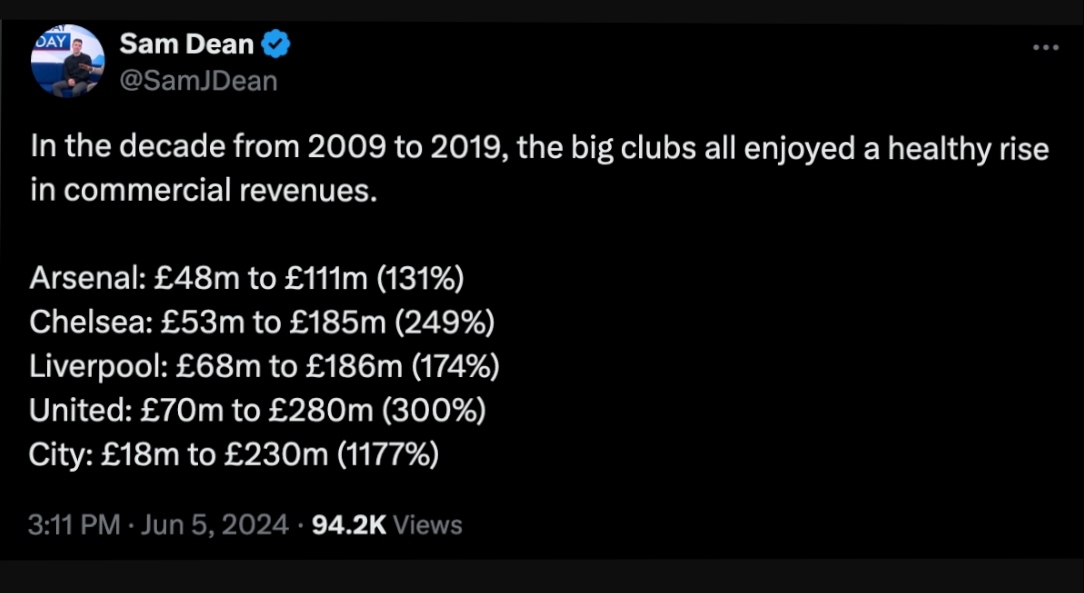The width and height of the screenshot is (1084, 593).
Task: Click the 300% figure in the United line
Action: point(434,411)
